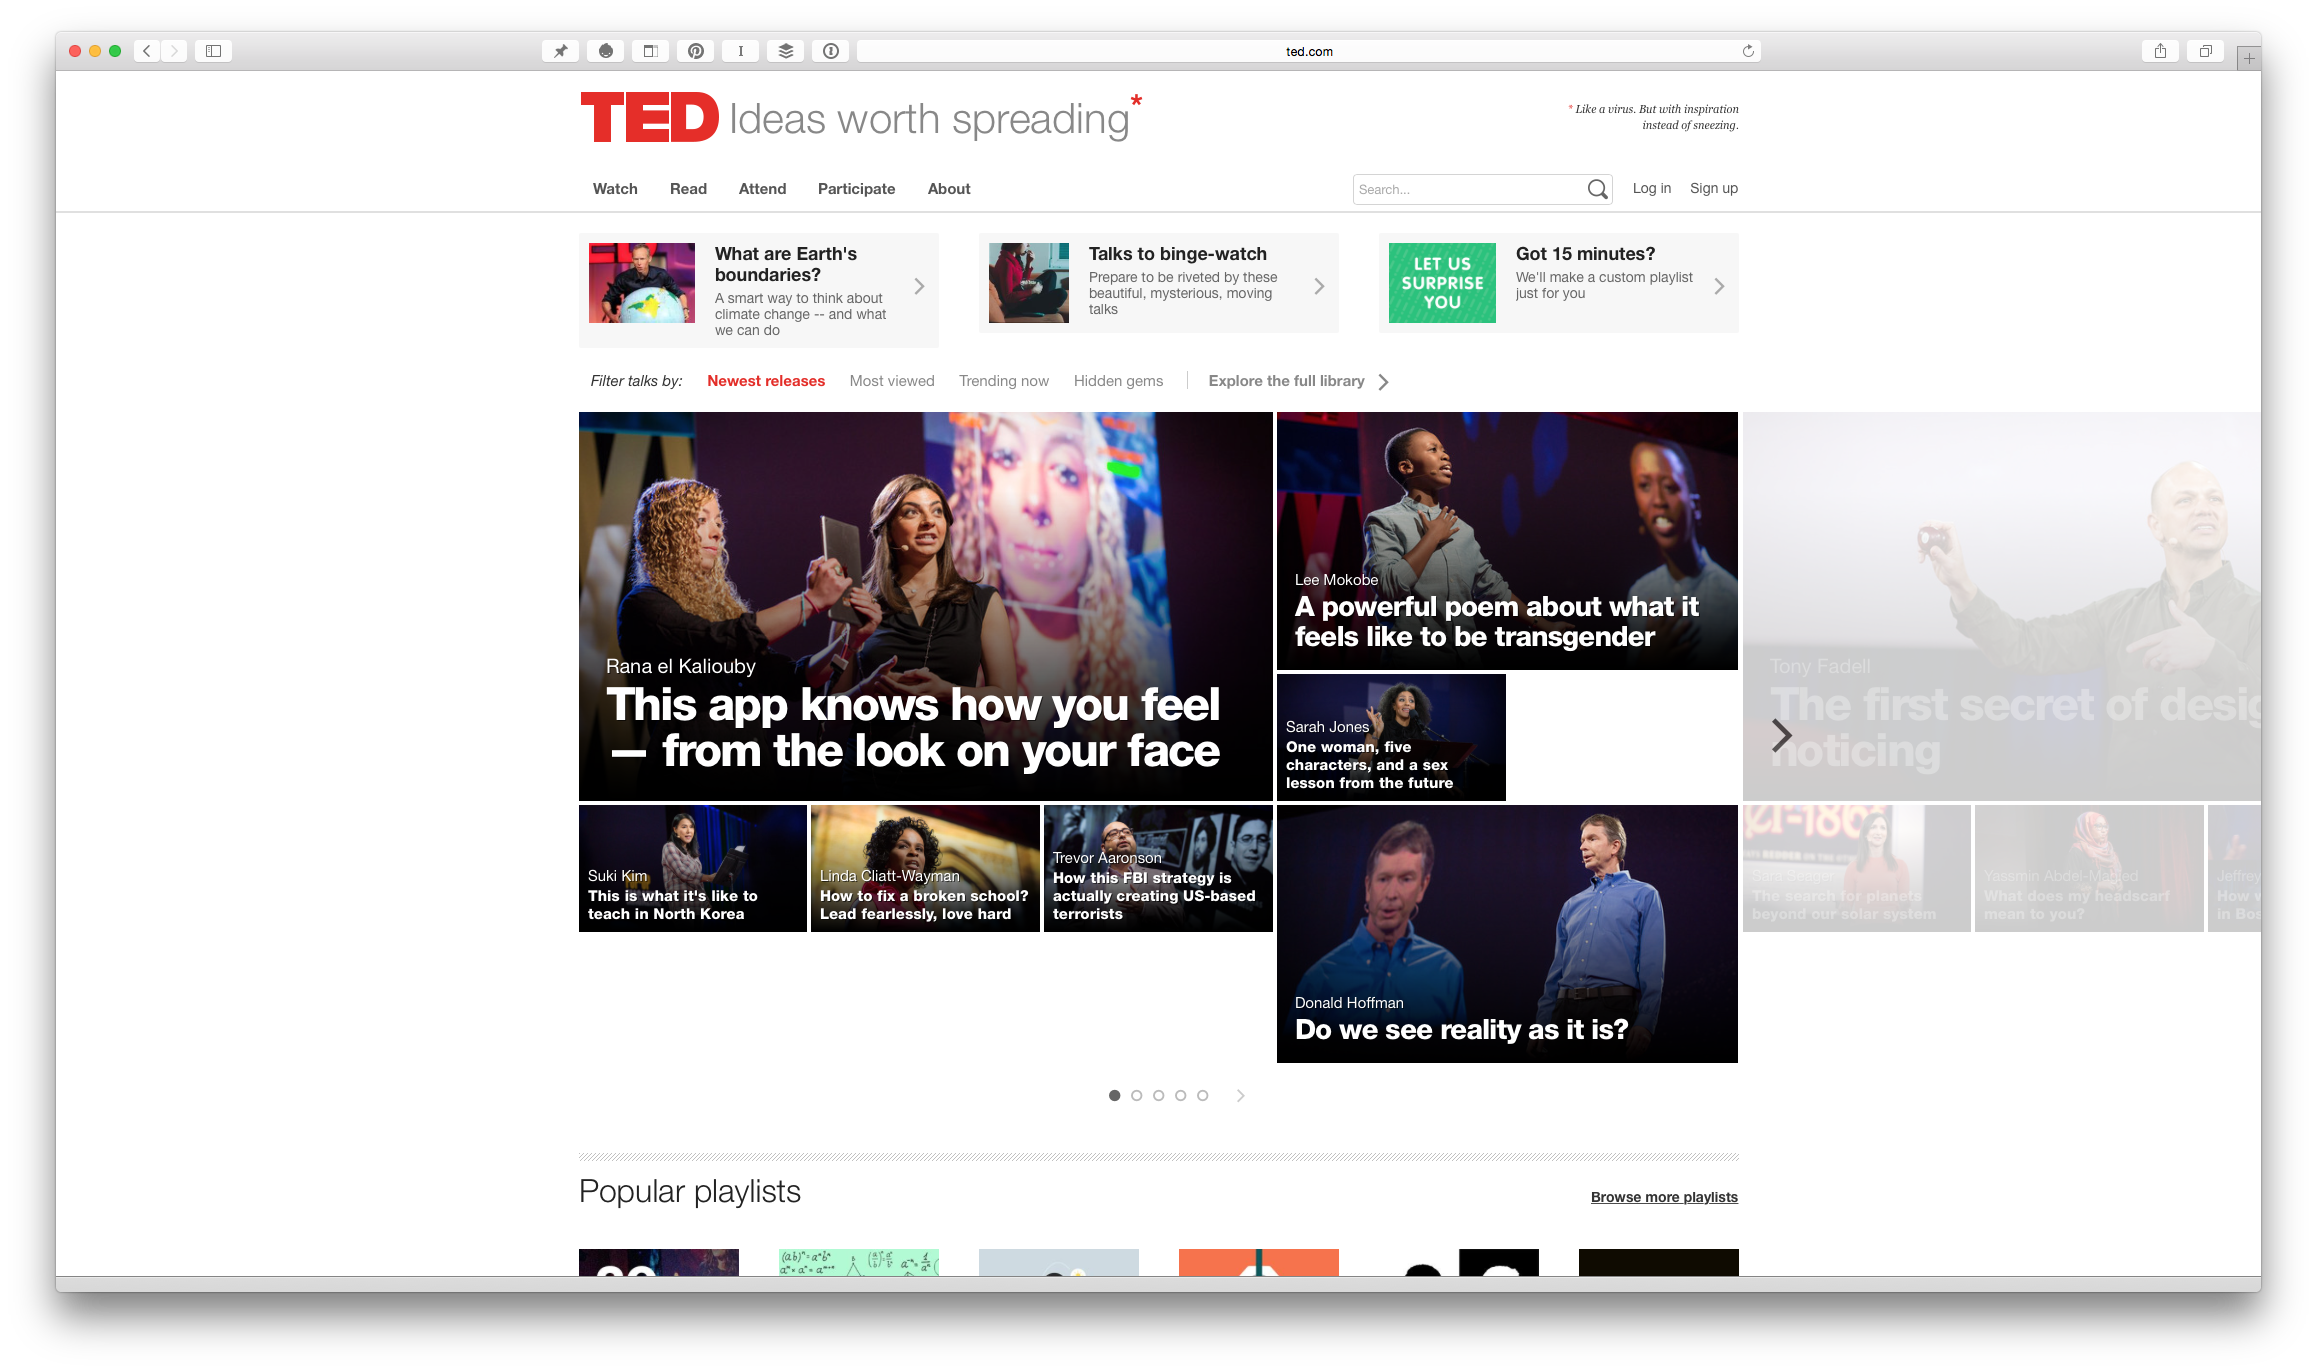The image size is (2317, 1372).
Task: Open the 1Password extension icon
Action: tap(831, 51)
